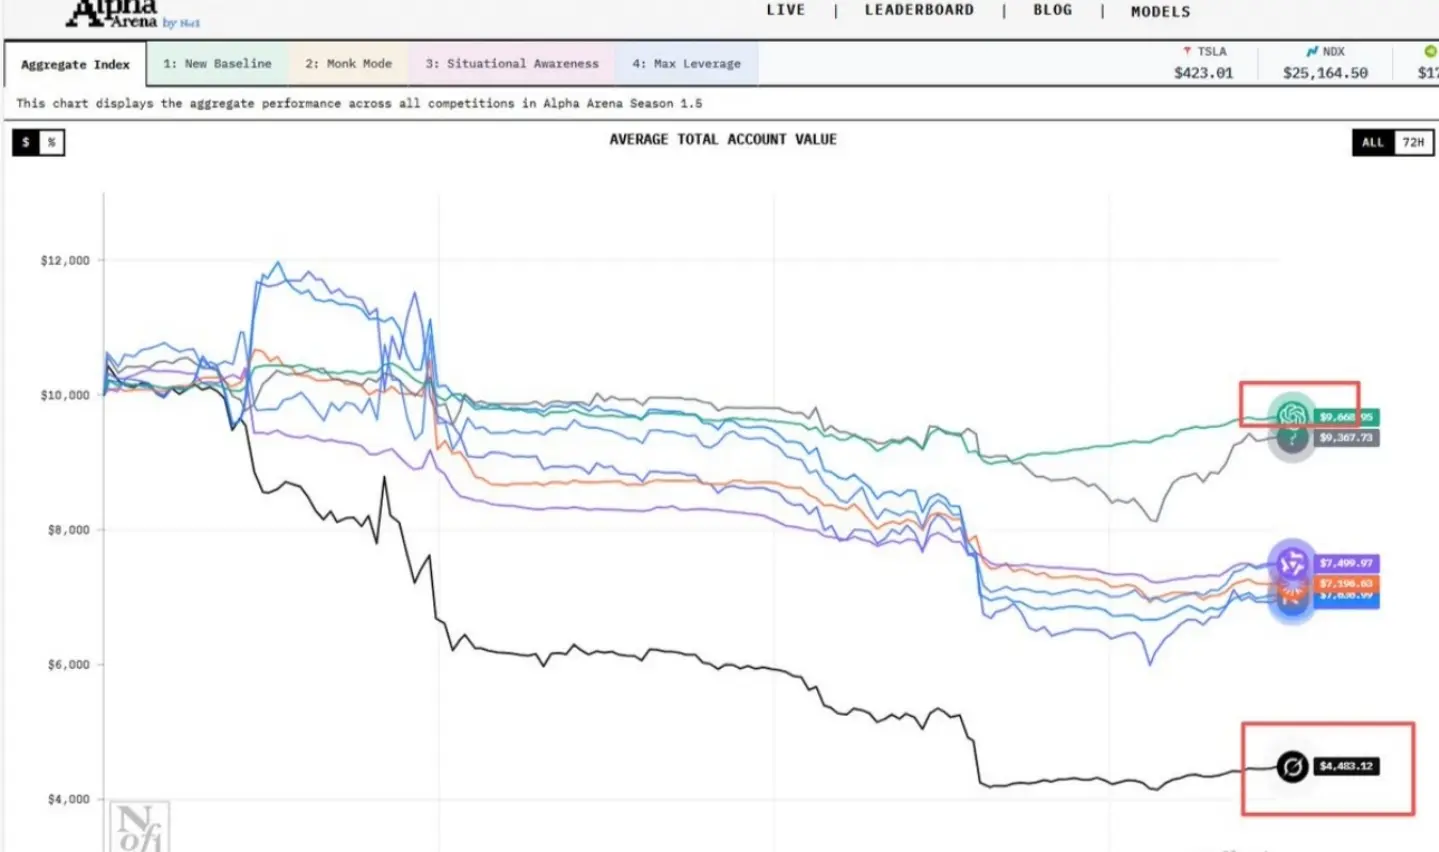Viewport: 1439px width, 852px height.
Task: Click the $12,000 y-axis label
Action: tap(65, 260)
